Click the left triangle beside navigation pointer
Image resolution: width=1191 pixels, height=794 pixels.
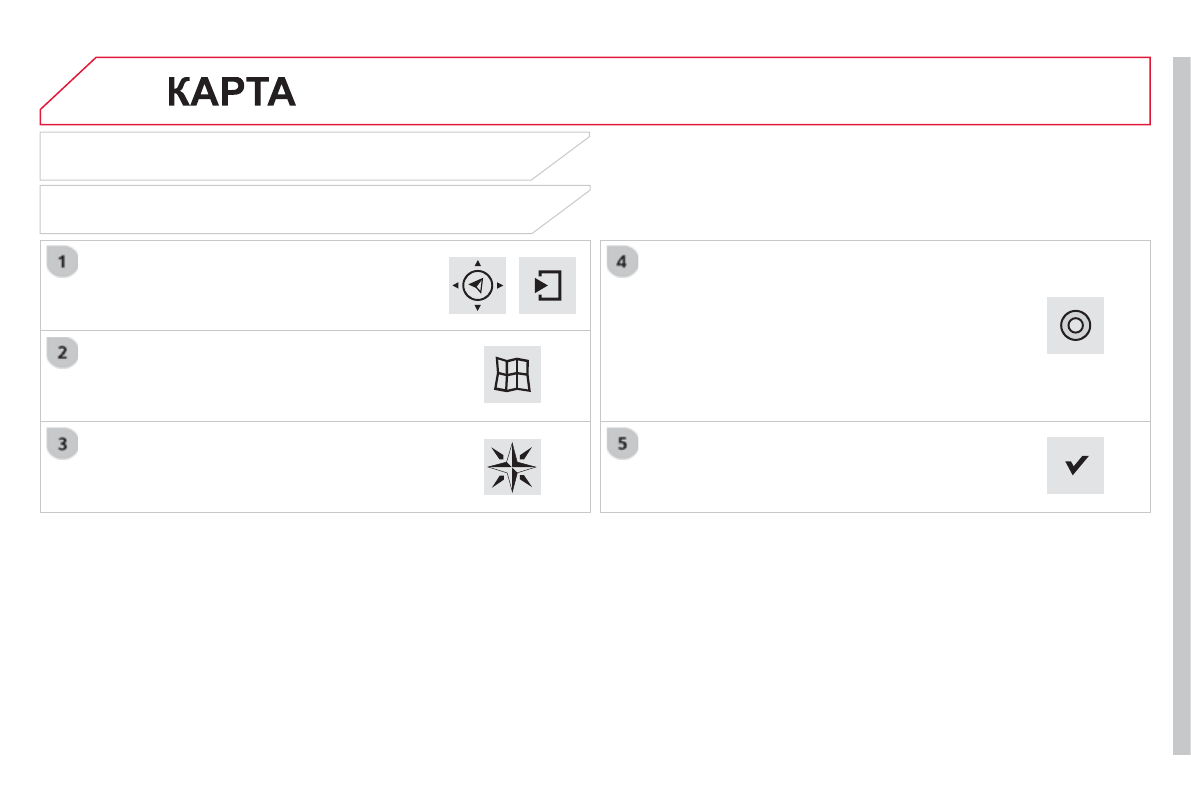pos(455,286)
